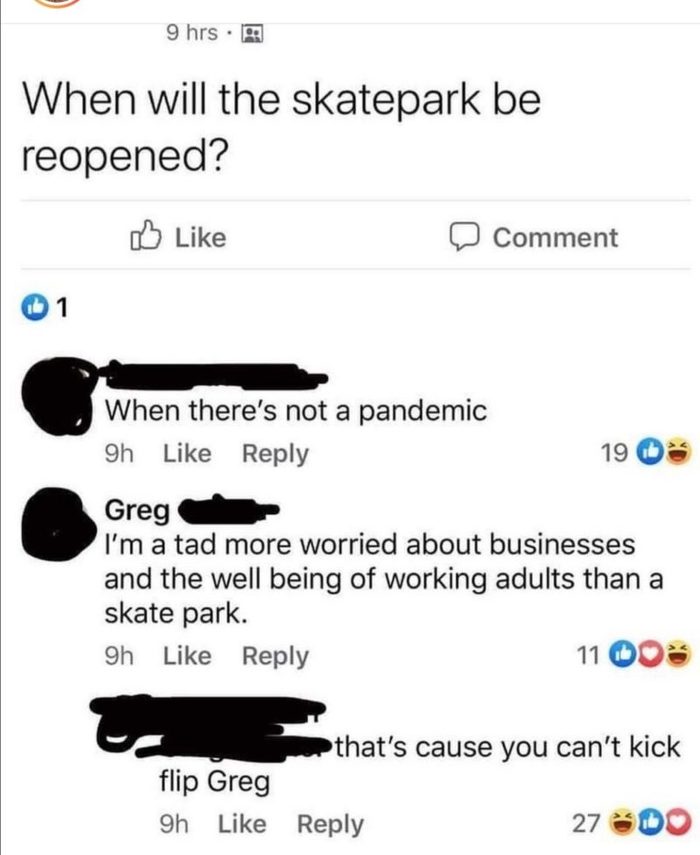
Task: Like the 'When there's not a pandemic' comment
Action: pos(187,454)
